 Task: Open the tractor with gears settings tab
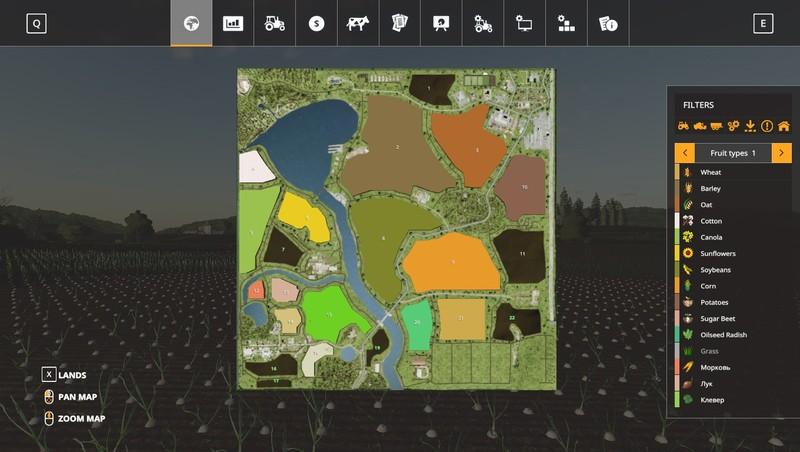(483, 23)
